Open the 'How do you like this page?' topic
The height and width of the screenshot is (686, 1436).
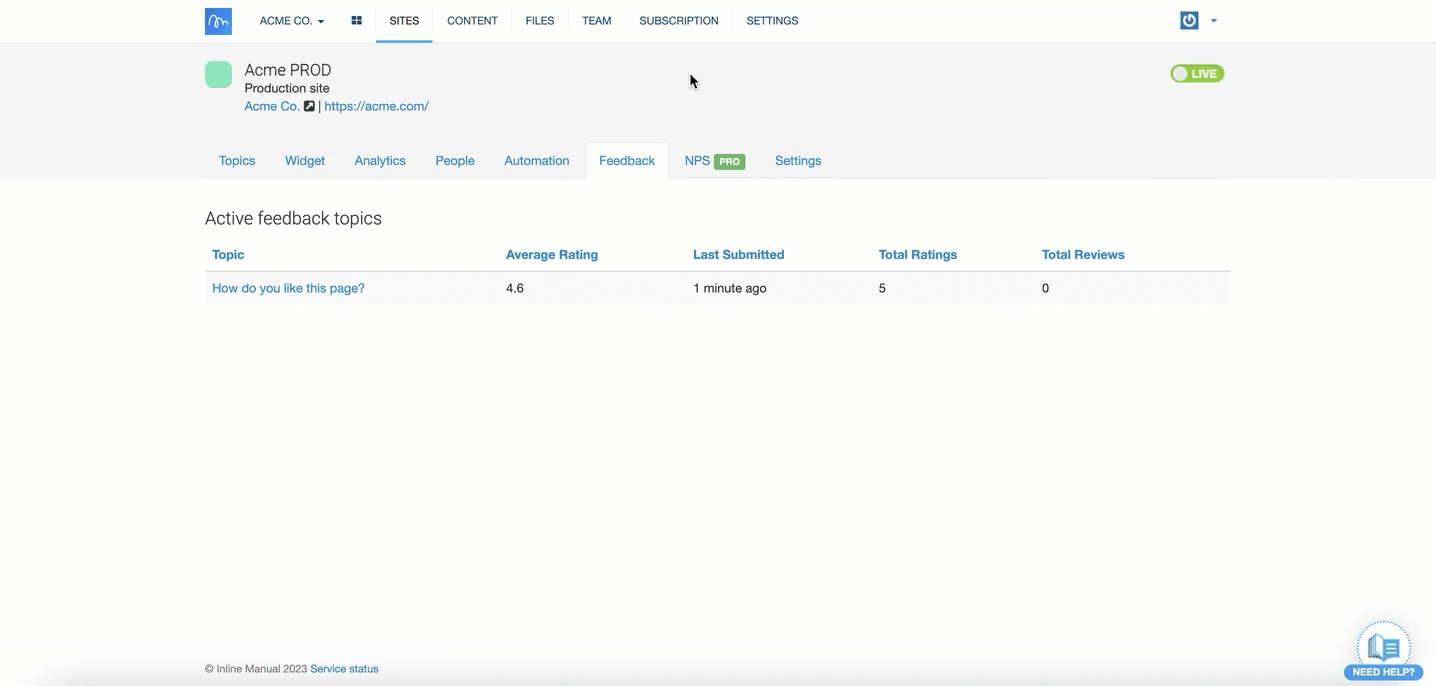coord(288,288)
